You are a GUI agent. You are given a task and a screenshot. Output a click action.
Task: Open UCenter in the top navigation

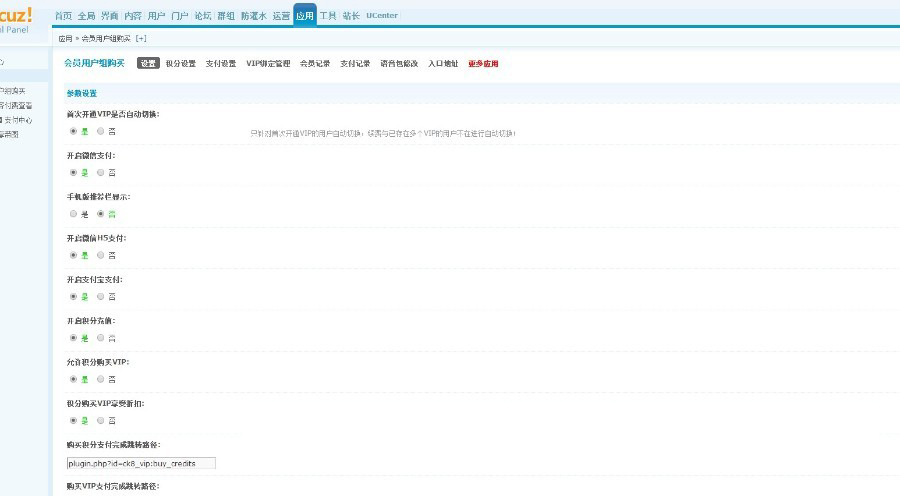coord(380,16)
